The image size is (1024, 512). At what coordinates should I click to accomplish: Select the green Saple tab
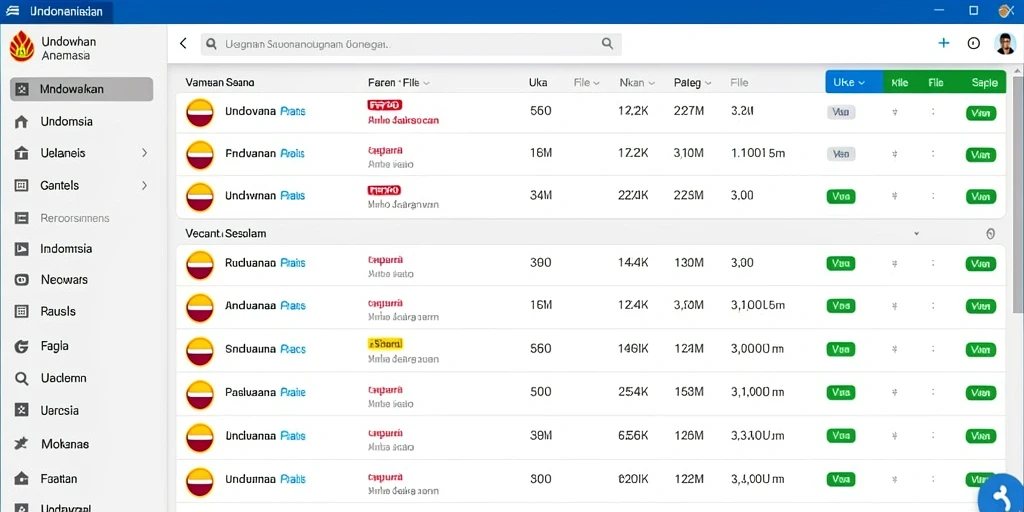click(984, 83)
